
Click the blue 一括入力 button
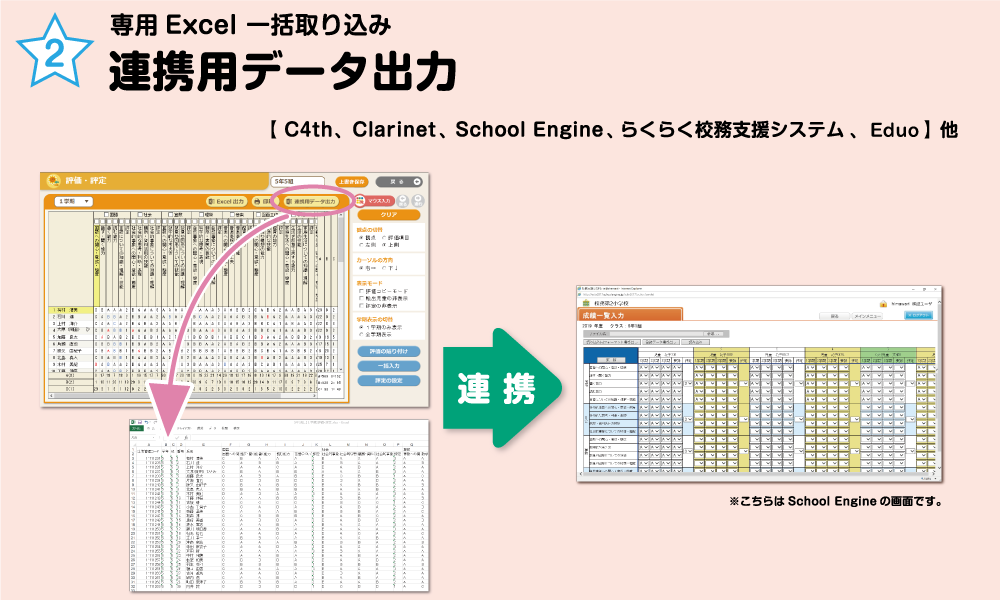point(389,366)
